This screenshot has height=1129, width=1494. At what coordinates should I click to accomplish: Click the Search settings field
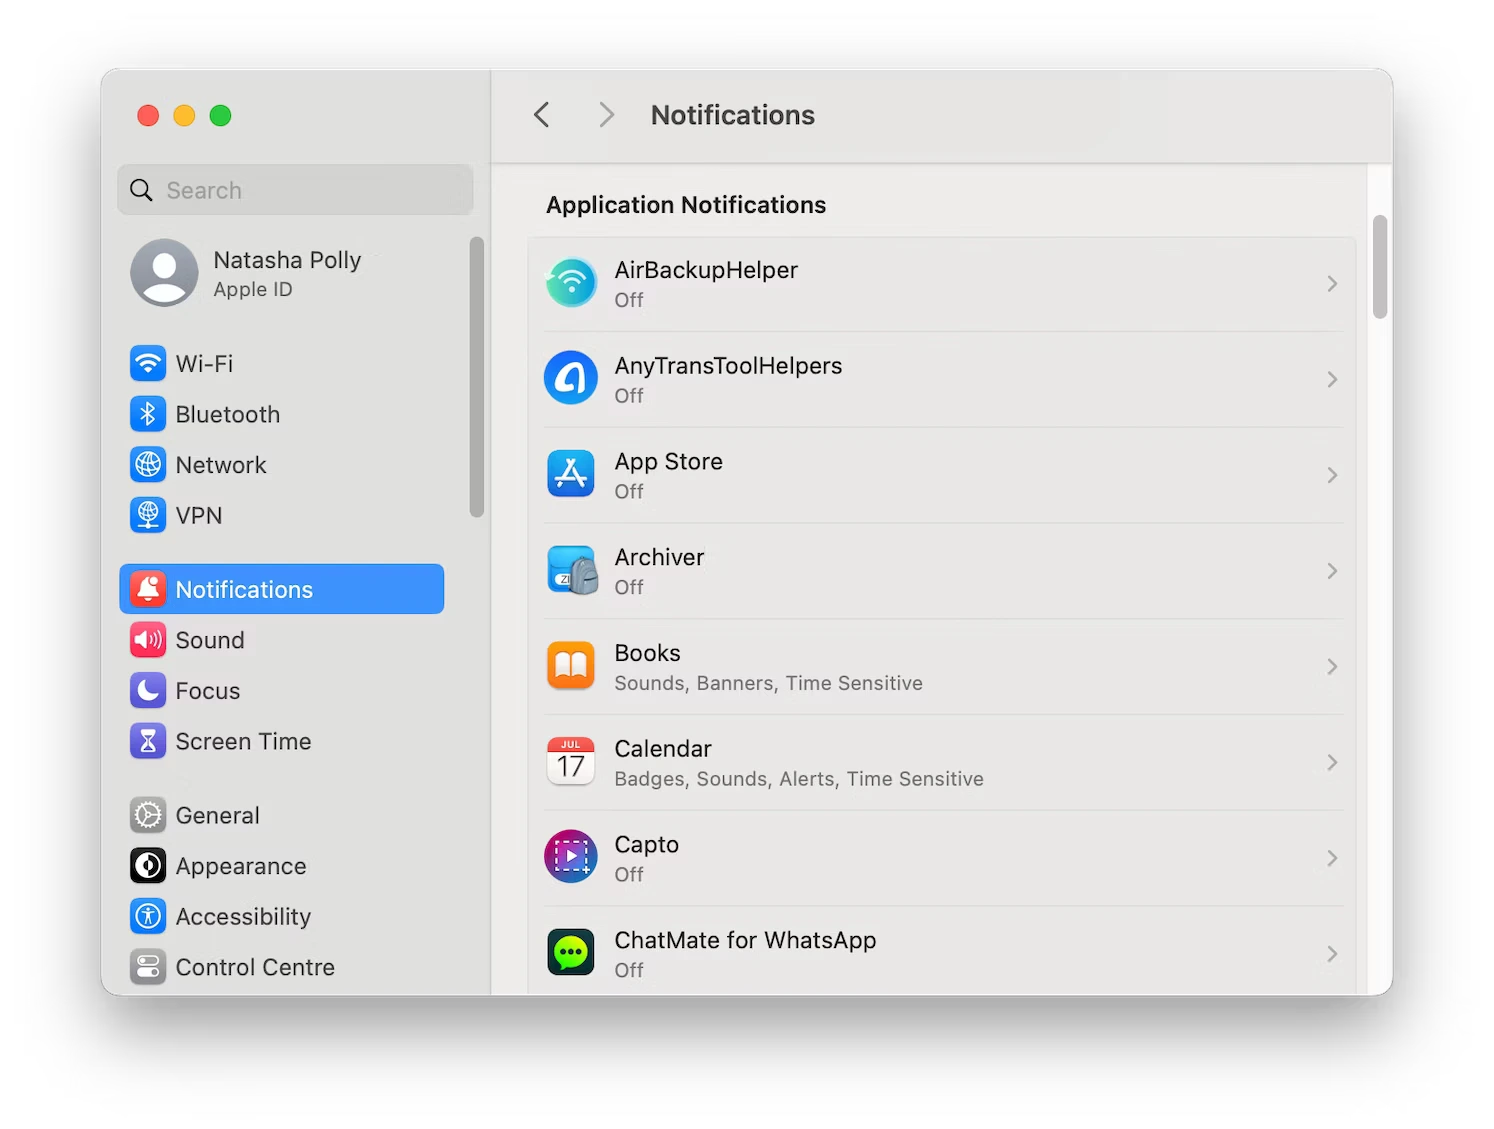296,190
